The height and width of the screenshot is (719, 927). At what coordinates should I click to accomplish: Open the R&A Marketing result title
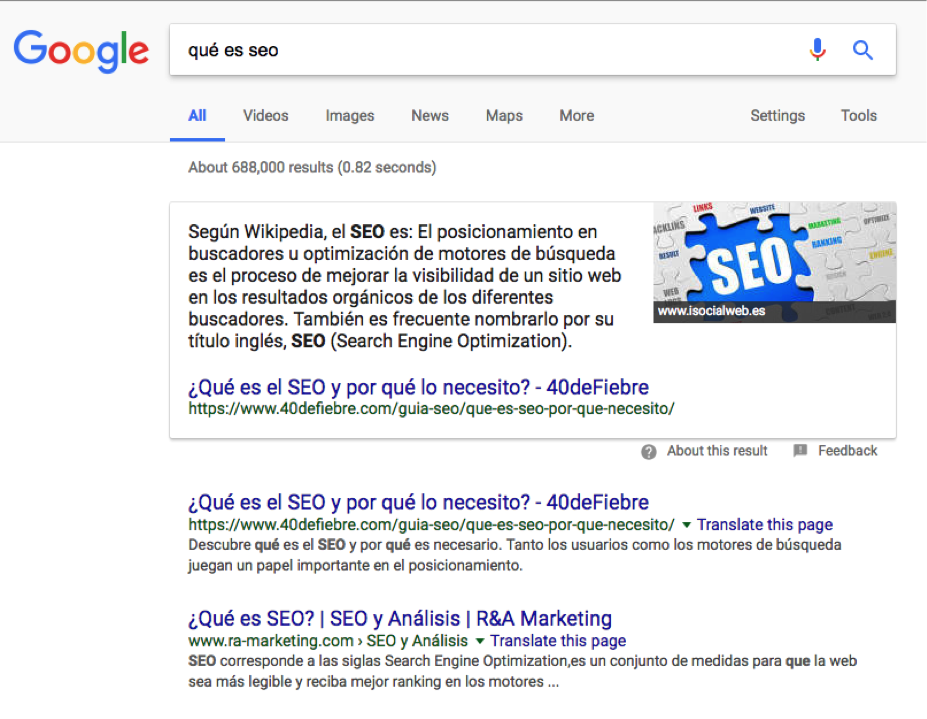399,618
